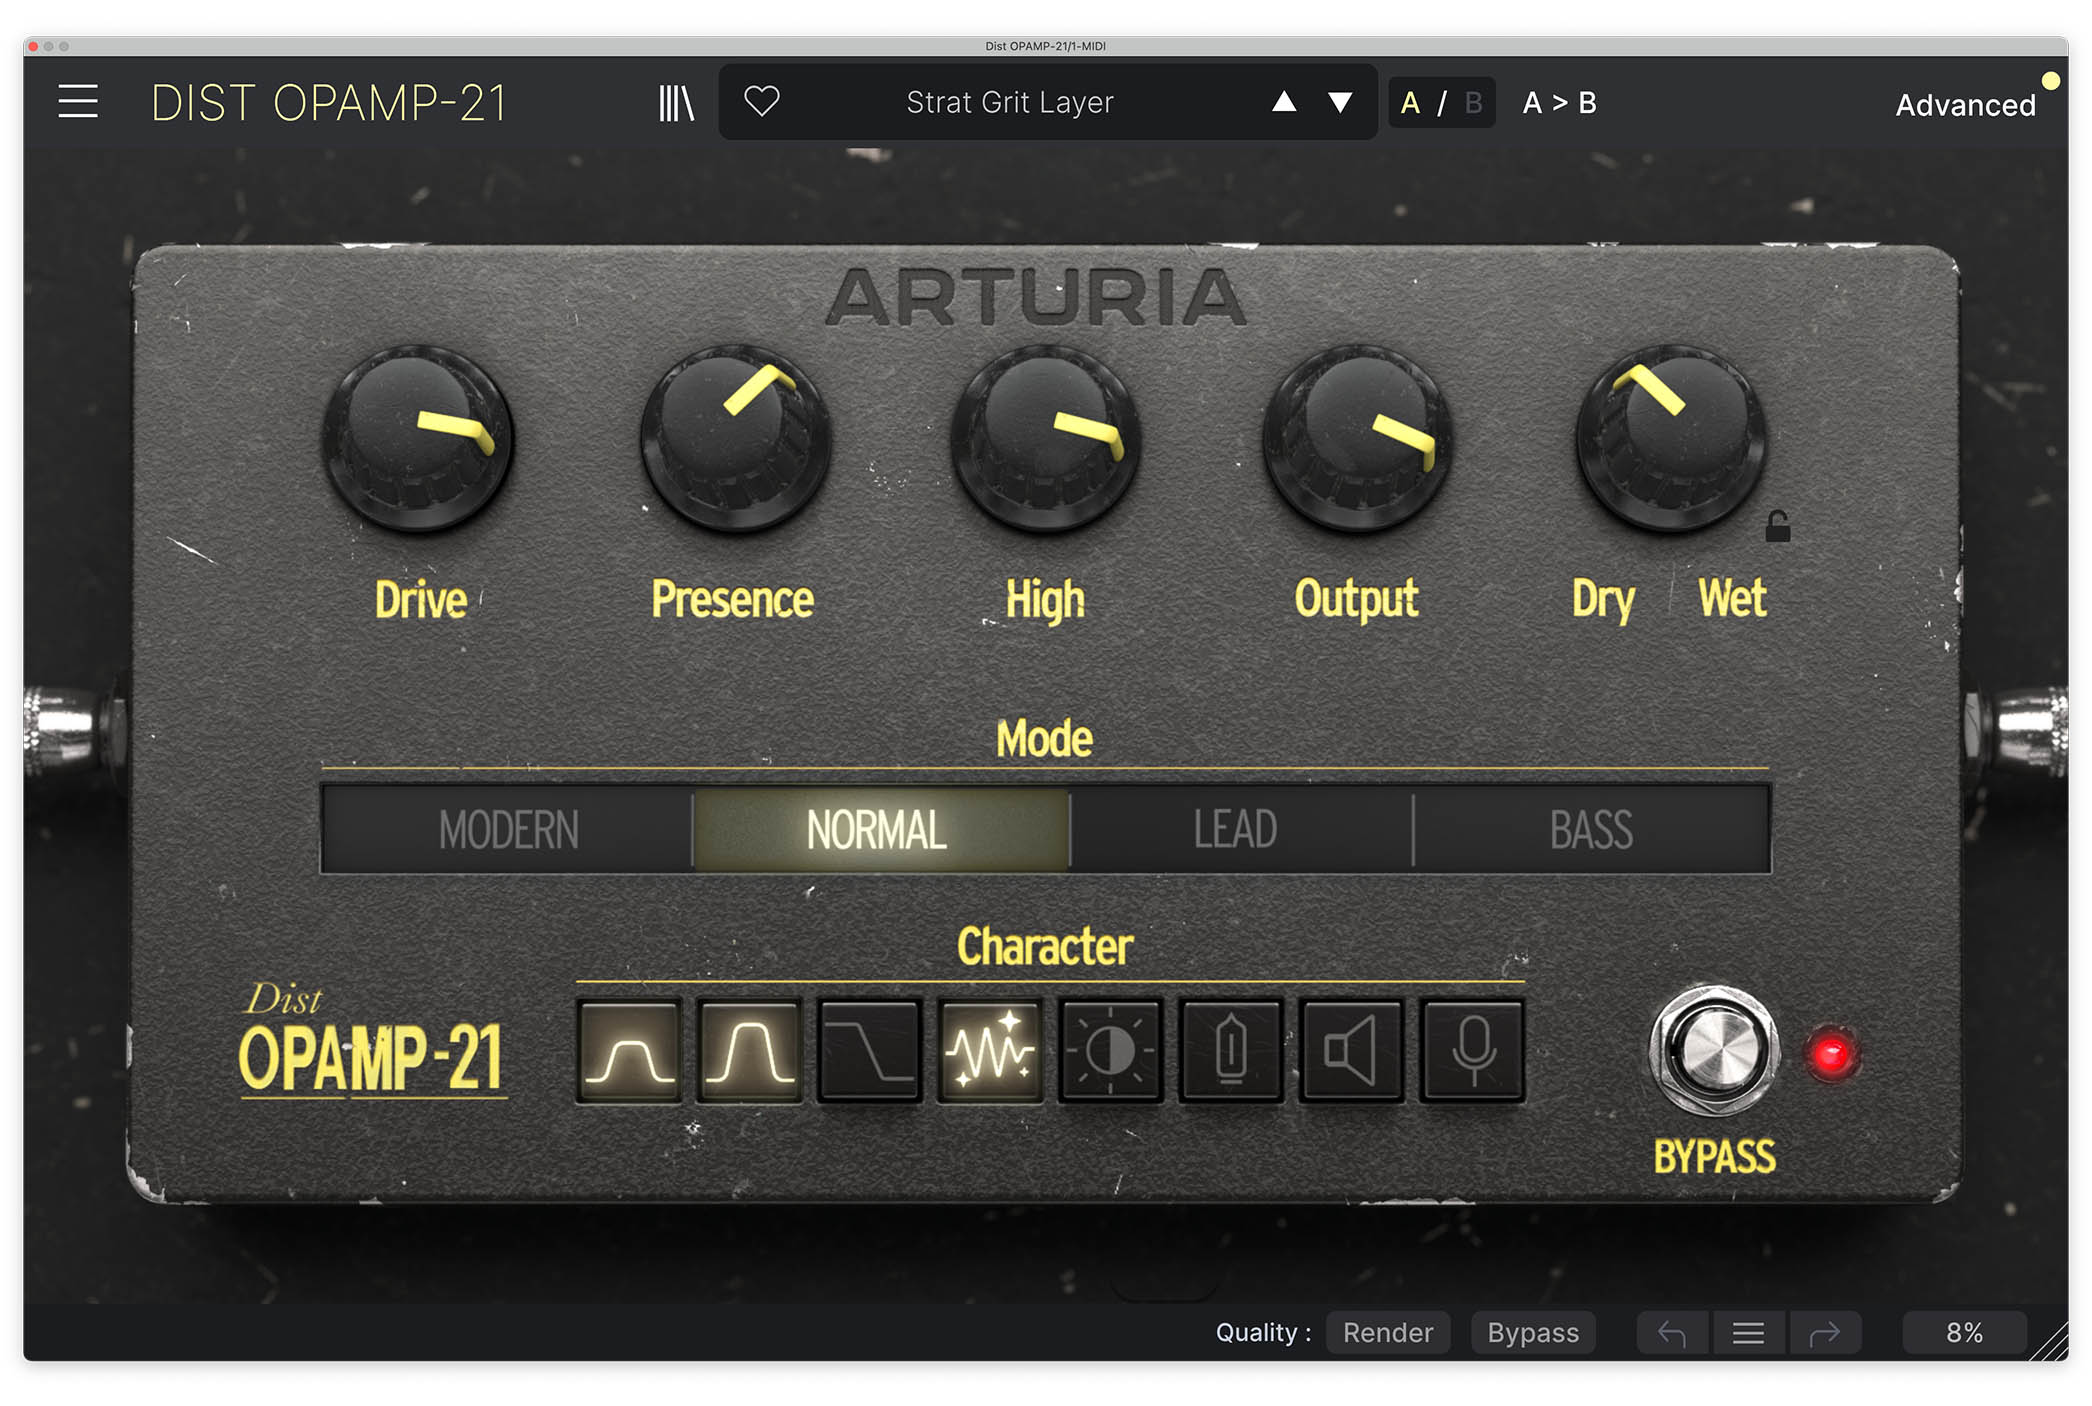Select the LEAD mode
The image size is (2092, 1406).
(x=1236, y=830)
